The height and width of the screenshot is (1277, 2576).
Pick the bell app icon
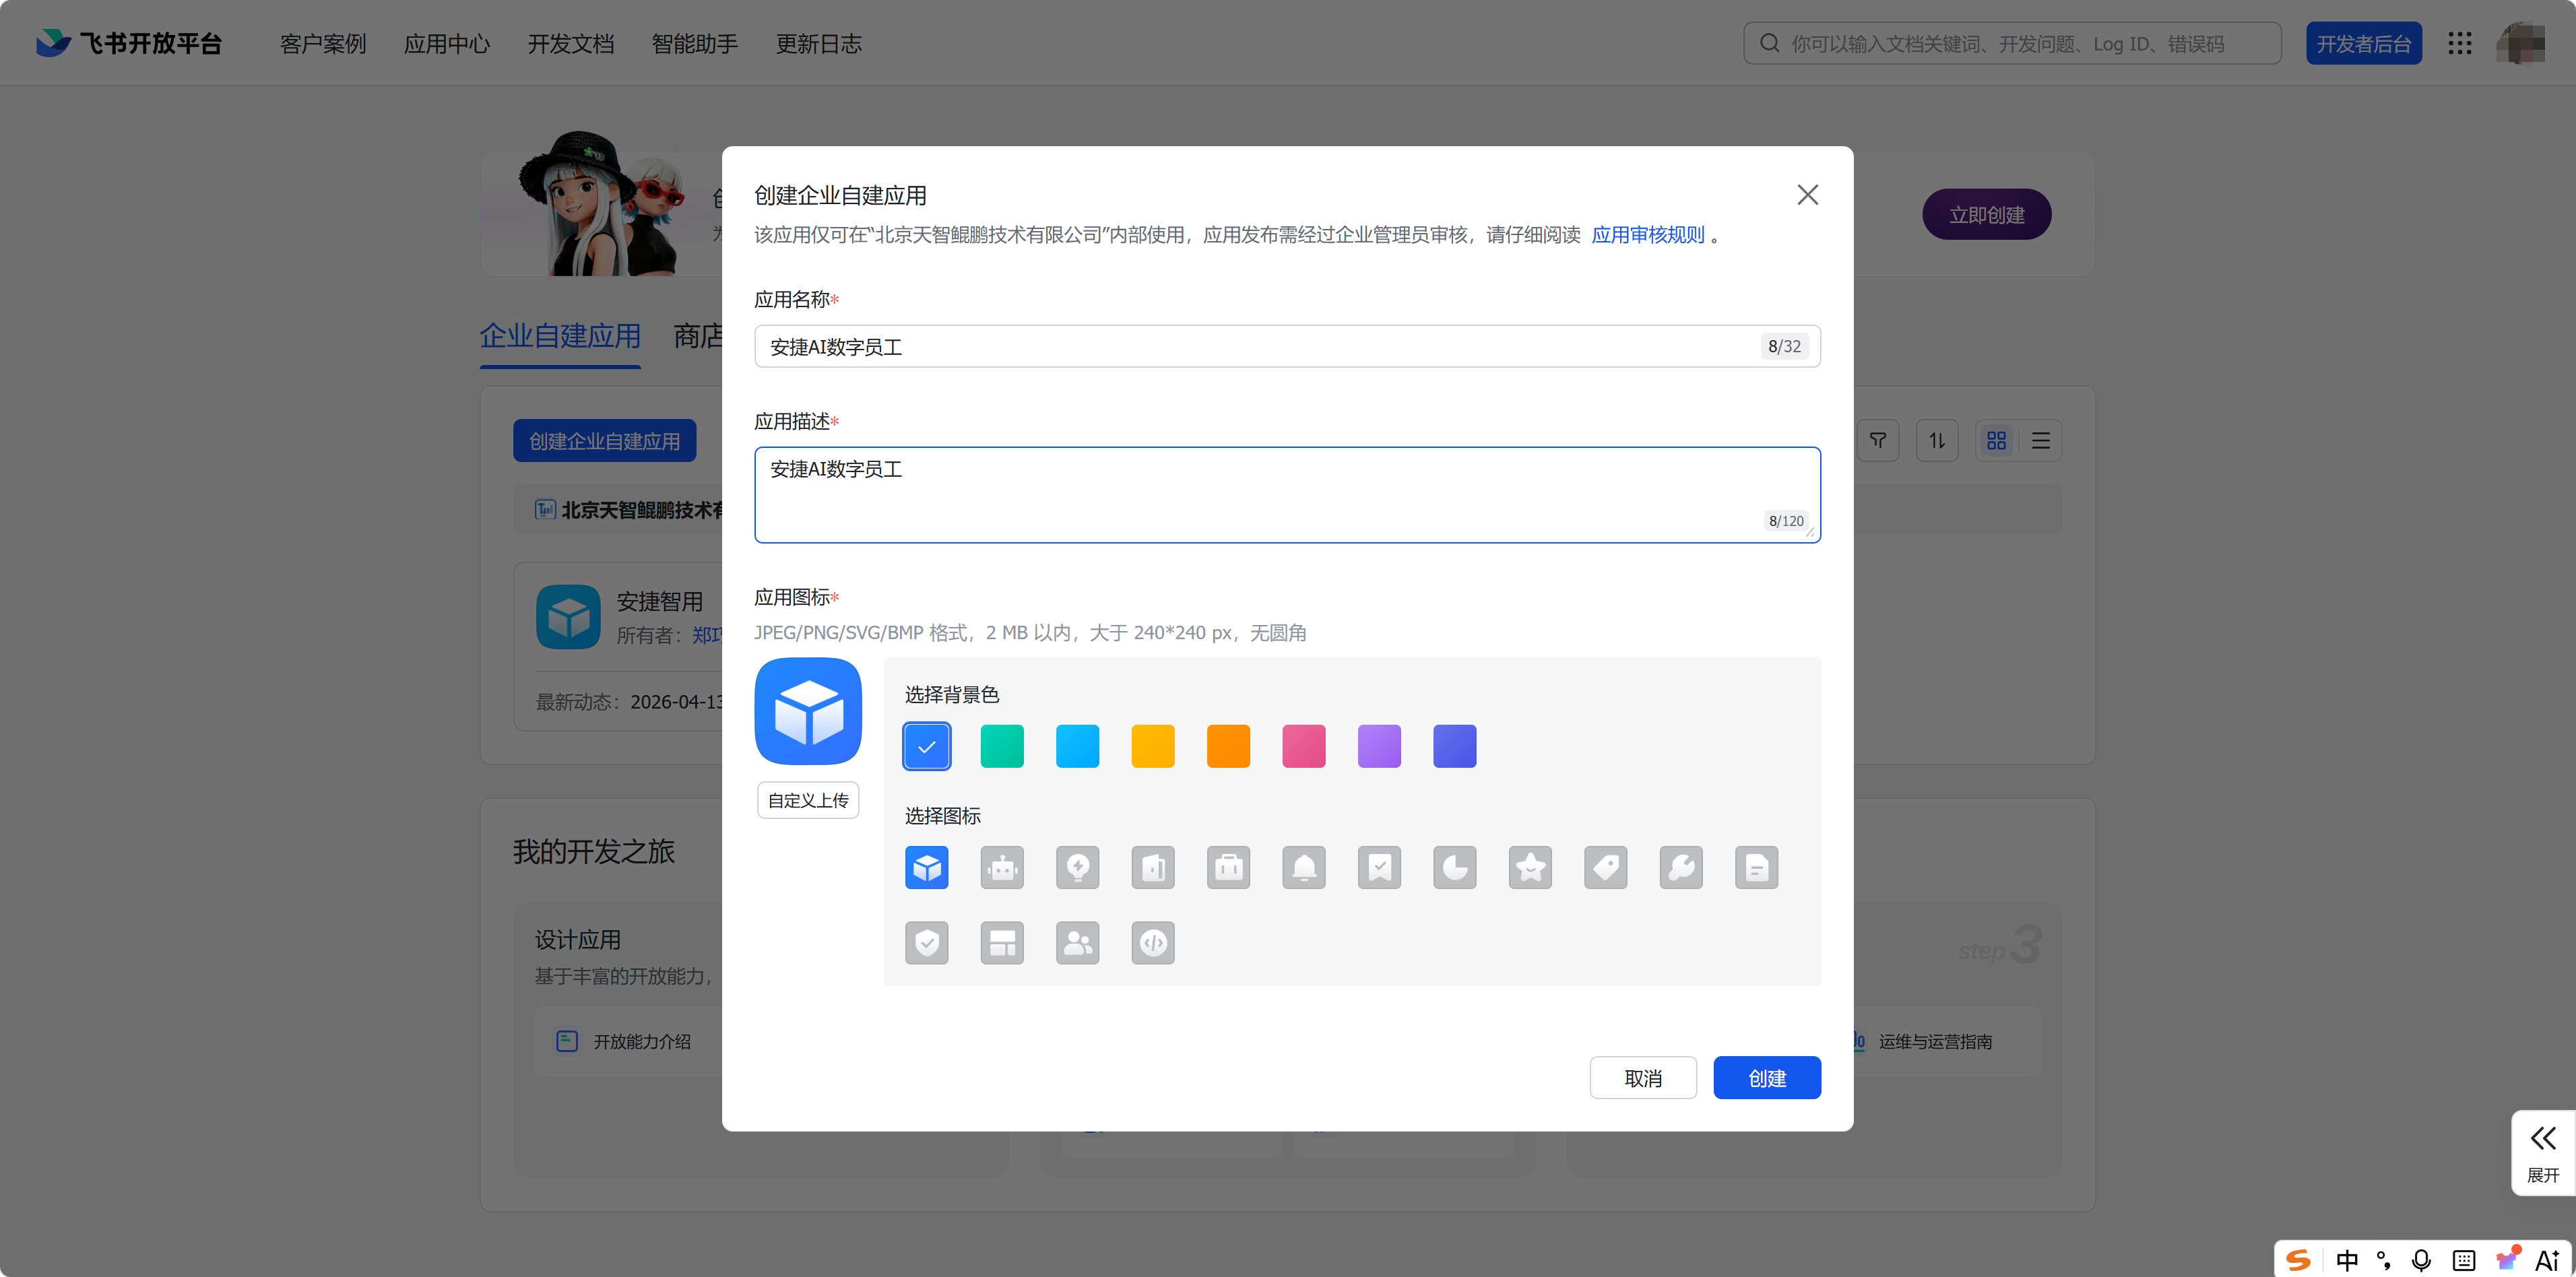[1304, 867]
